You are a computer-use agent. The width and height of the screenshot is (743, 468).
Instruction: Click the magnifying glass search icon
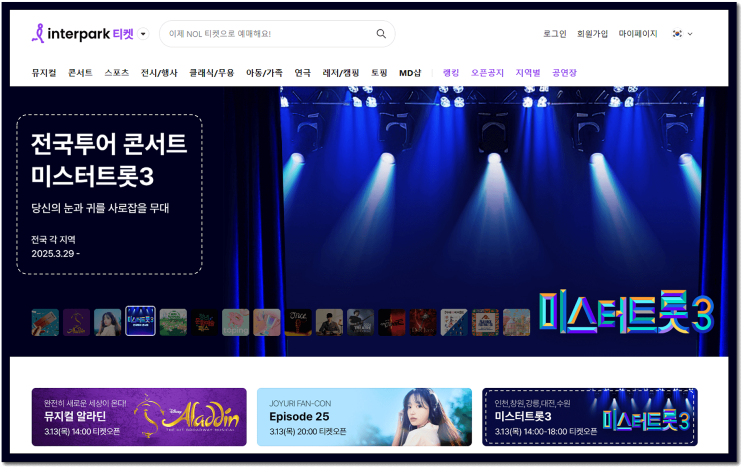[381, 34]
